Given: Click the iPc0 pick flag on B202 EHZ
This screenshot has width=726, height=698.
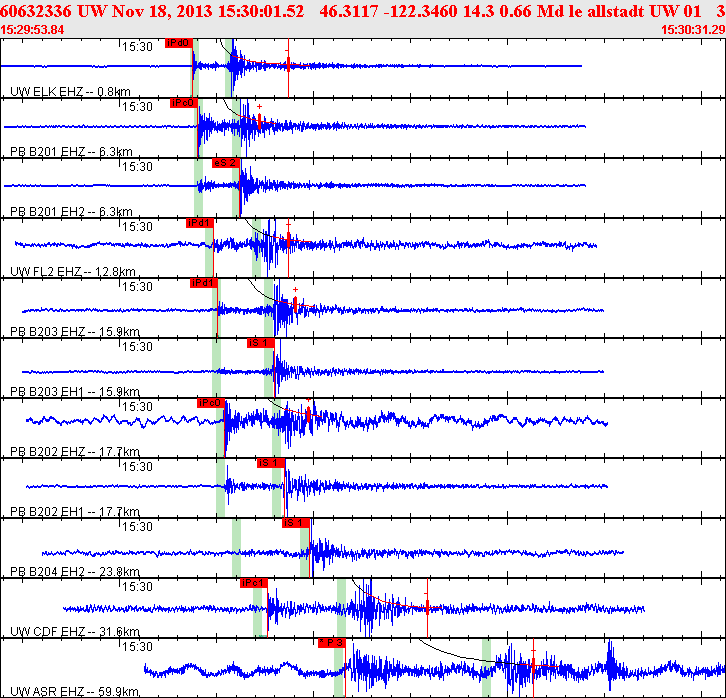Looking at the screenshot, I should [211, 403].
